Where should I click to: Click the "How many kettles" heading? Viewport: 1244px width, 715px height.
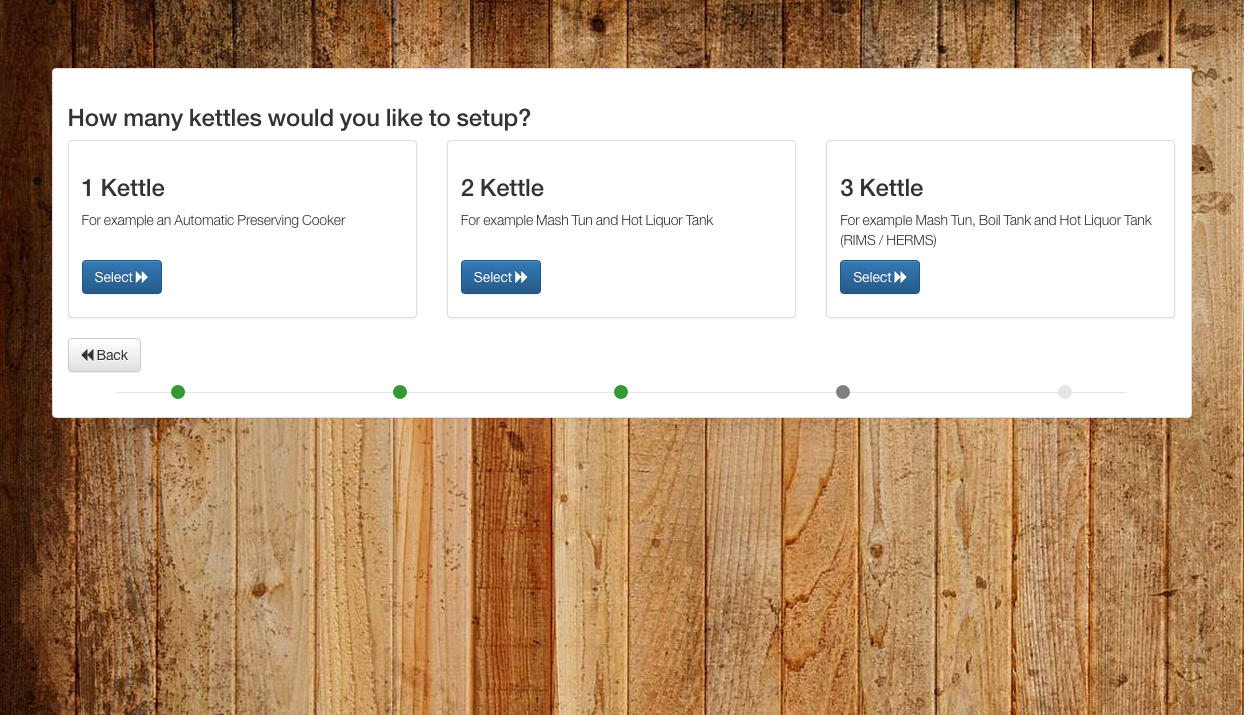click(299, 118)
